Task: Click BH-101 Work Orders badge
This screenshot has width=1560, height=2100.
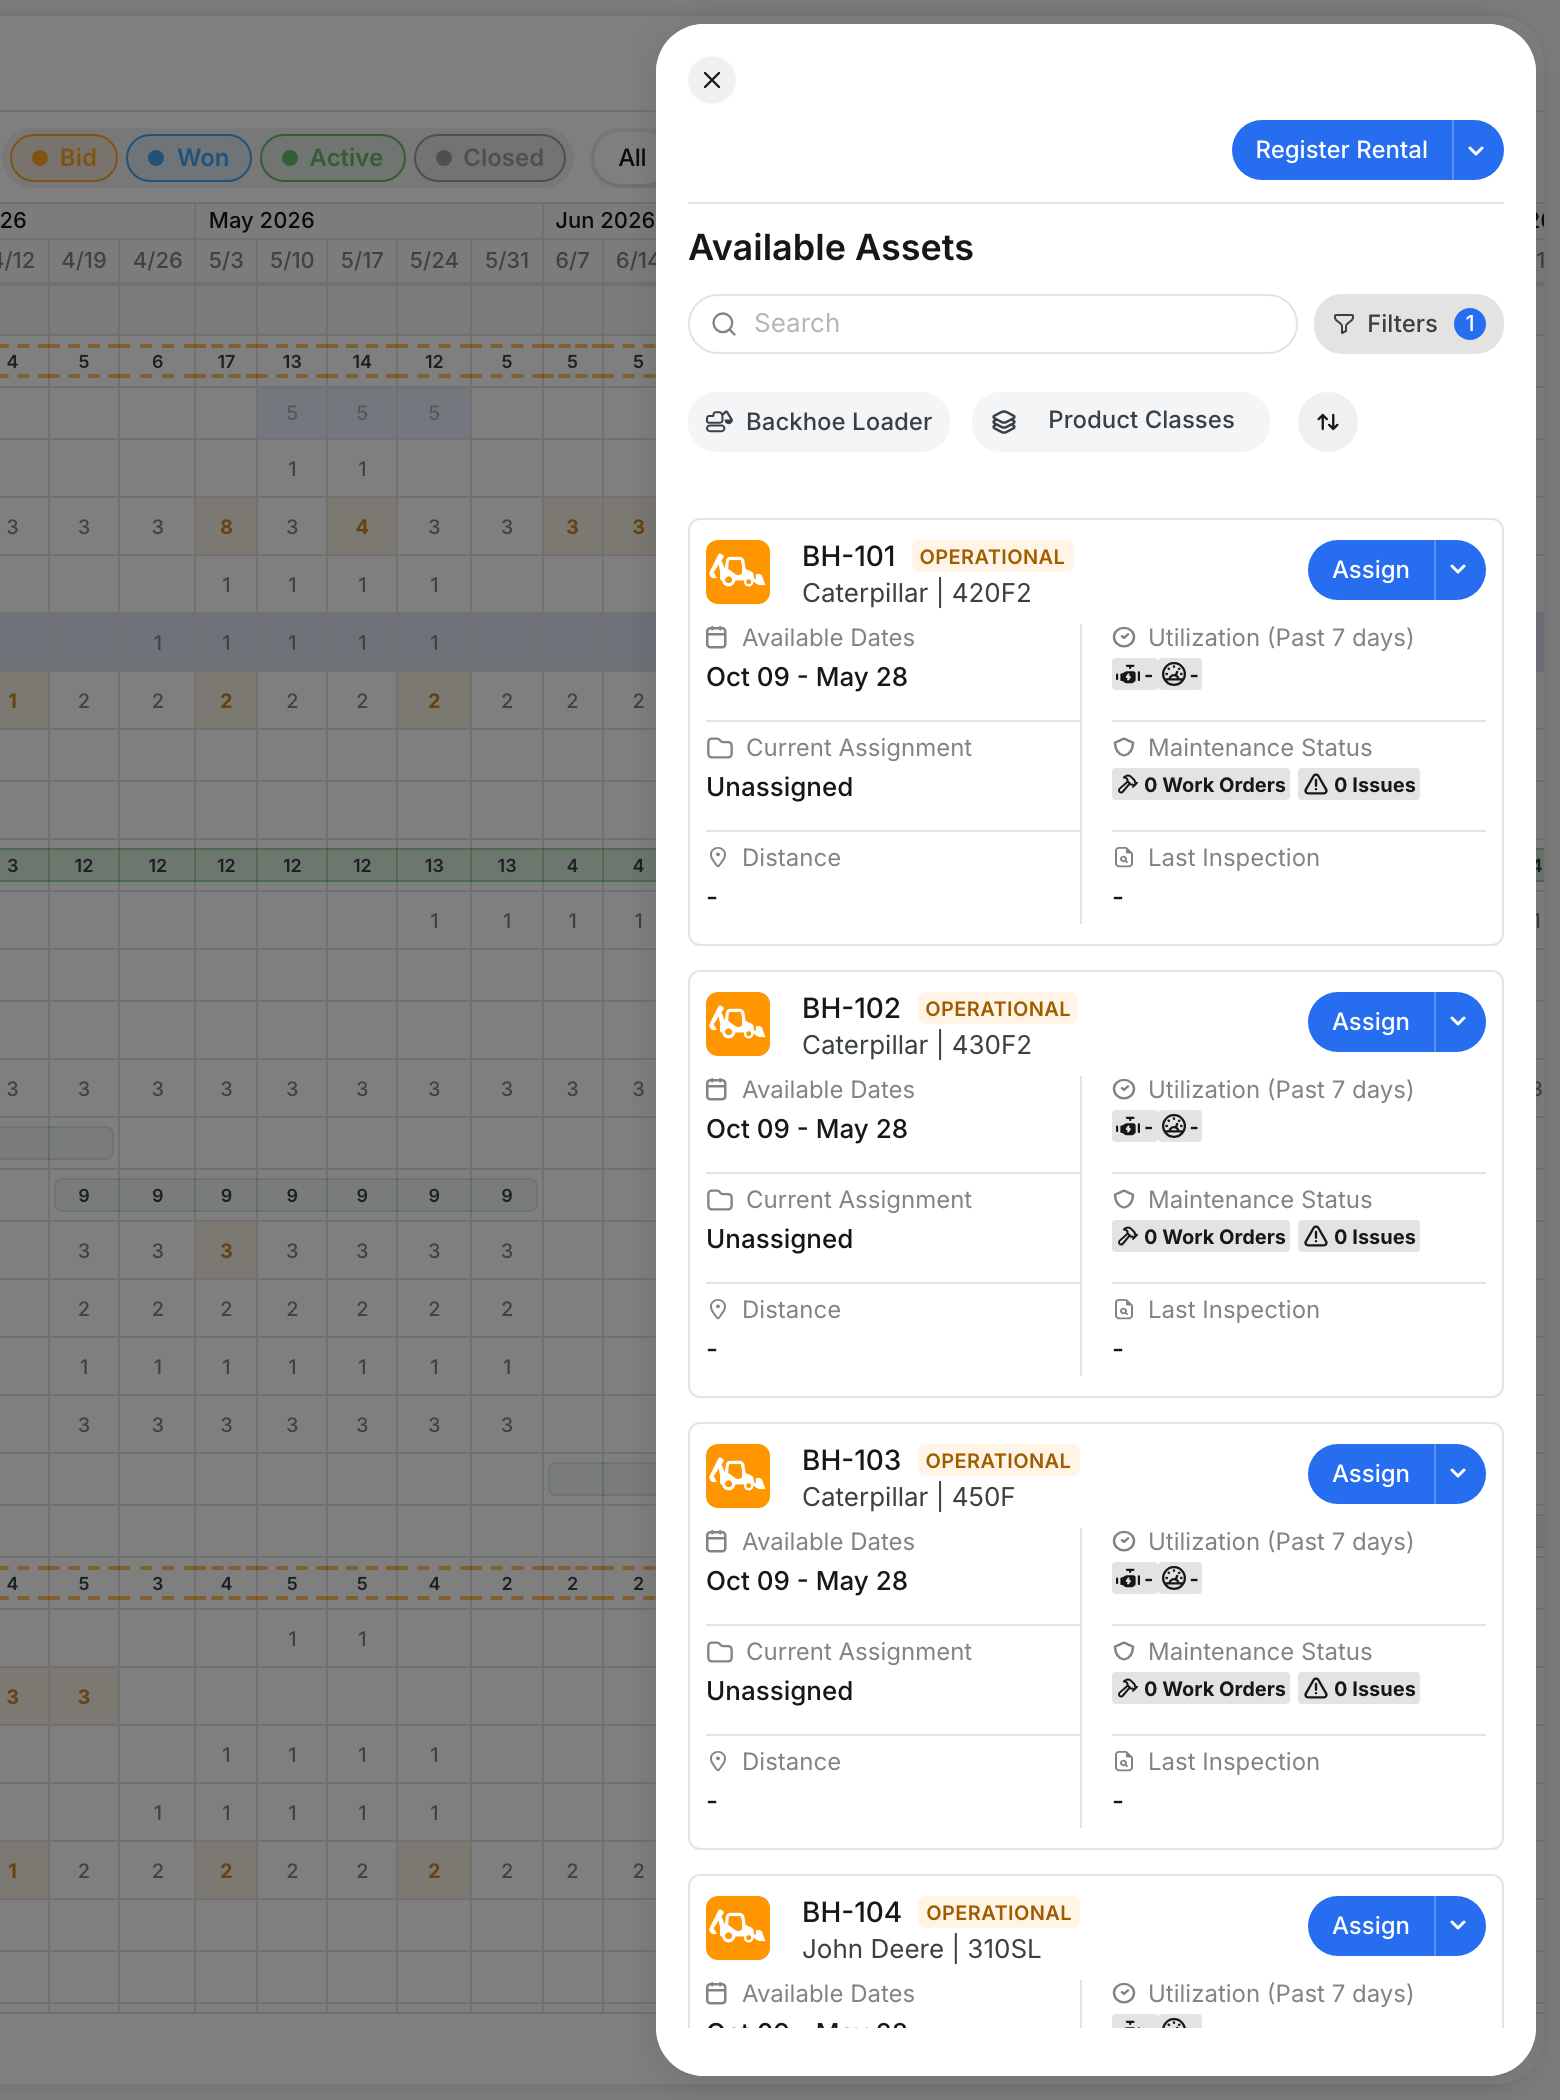Action: [x=1201, y=785]
